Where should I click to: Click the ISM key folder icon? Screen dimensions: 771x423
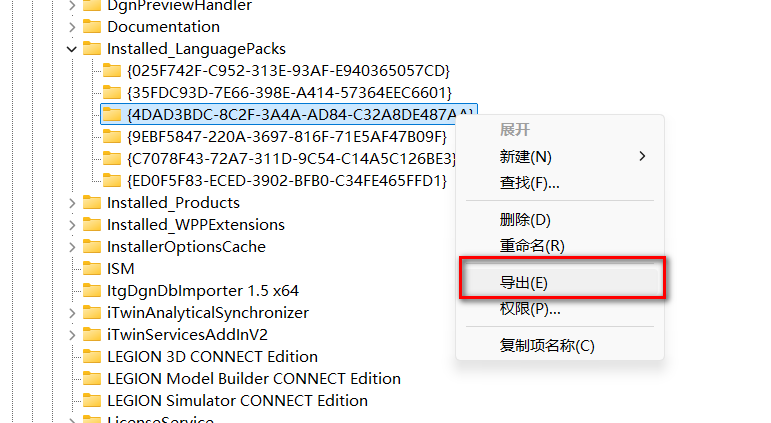(92, 269)
